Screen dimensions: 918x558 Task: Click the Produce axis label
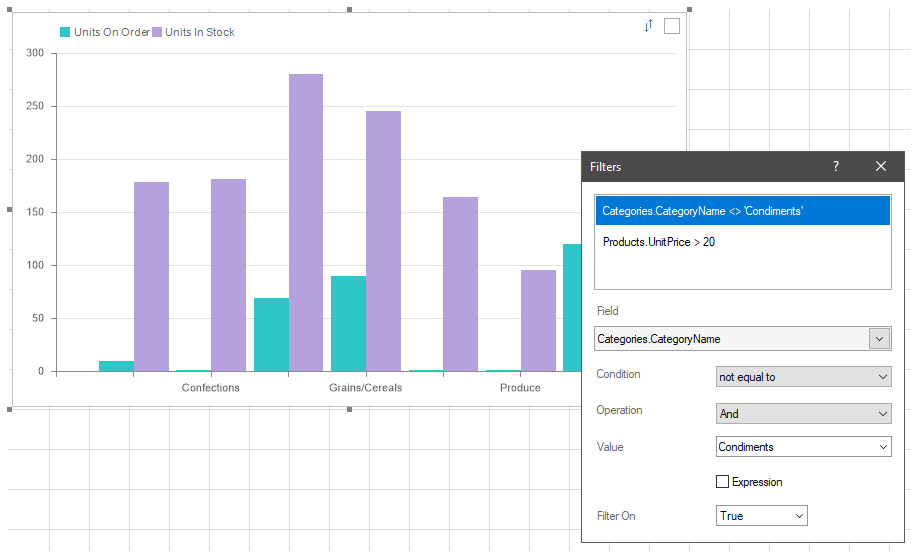coord(520,388)
